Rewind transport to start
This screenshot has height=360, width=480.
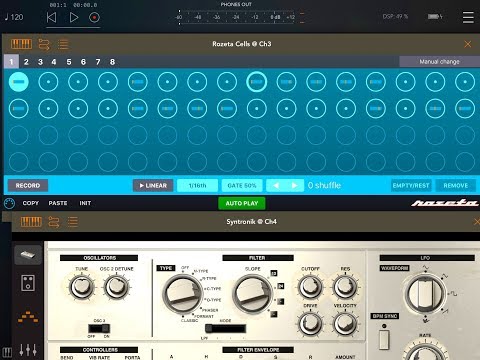[51, 17]
